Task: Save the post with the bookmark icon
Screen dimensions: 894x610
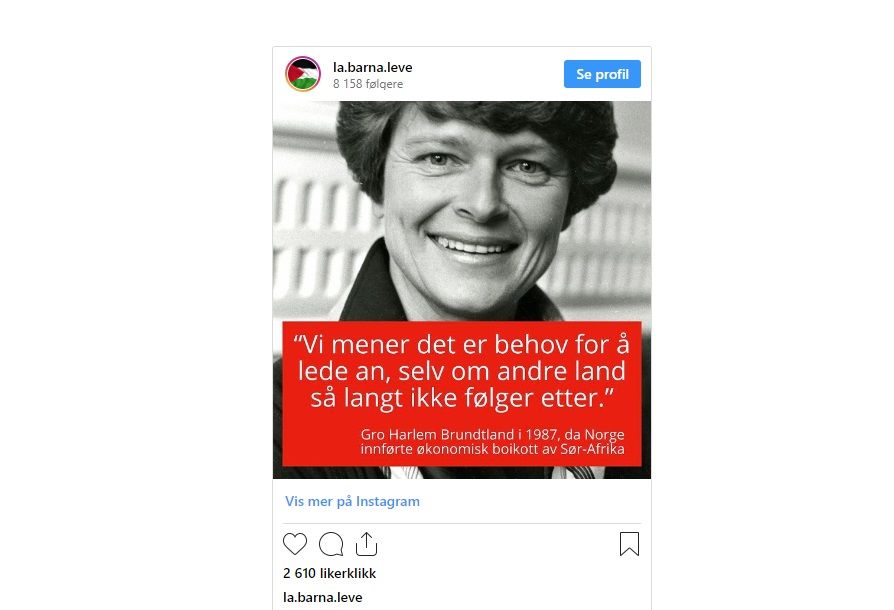Action: [629, 544]
